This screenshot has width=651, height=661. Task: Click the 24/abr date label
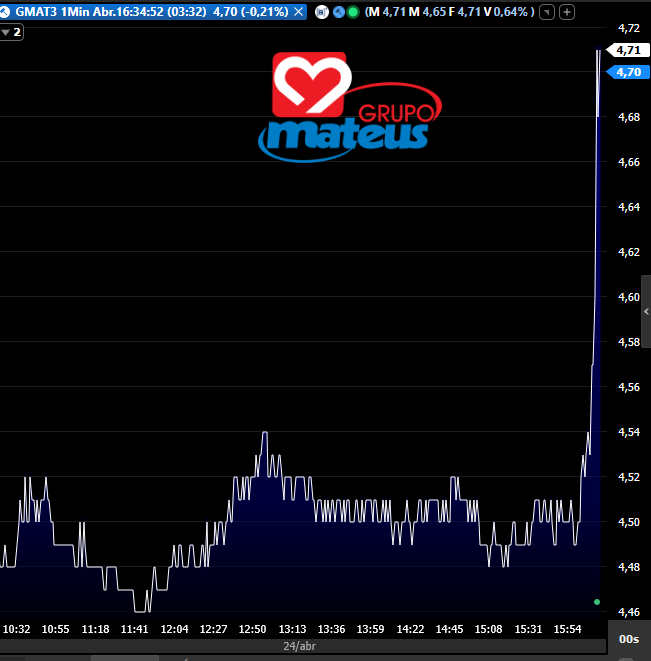pyautogui.click(x=299, y=646)
